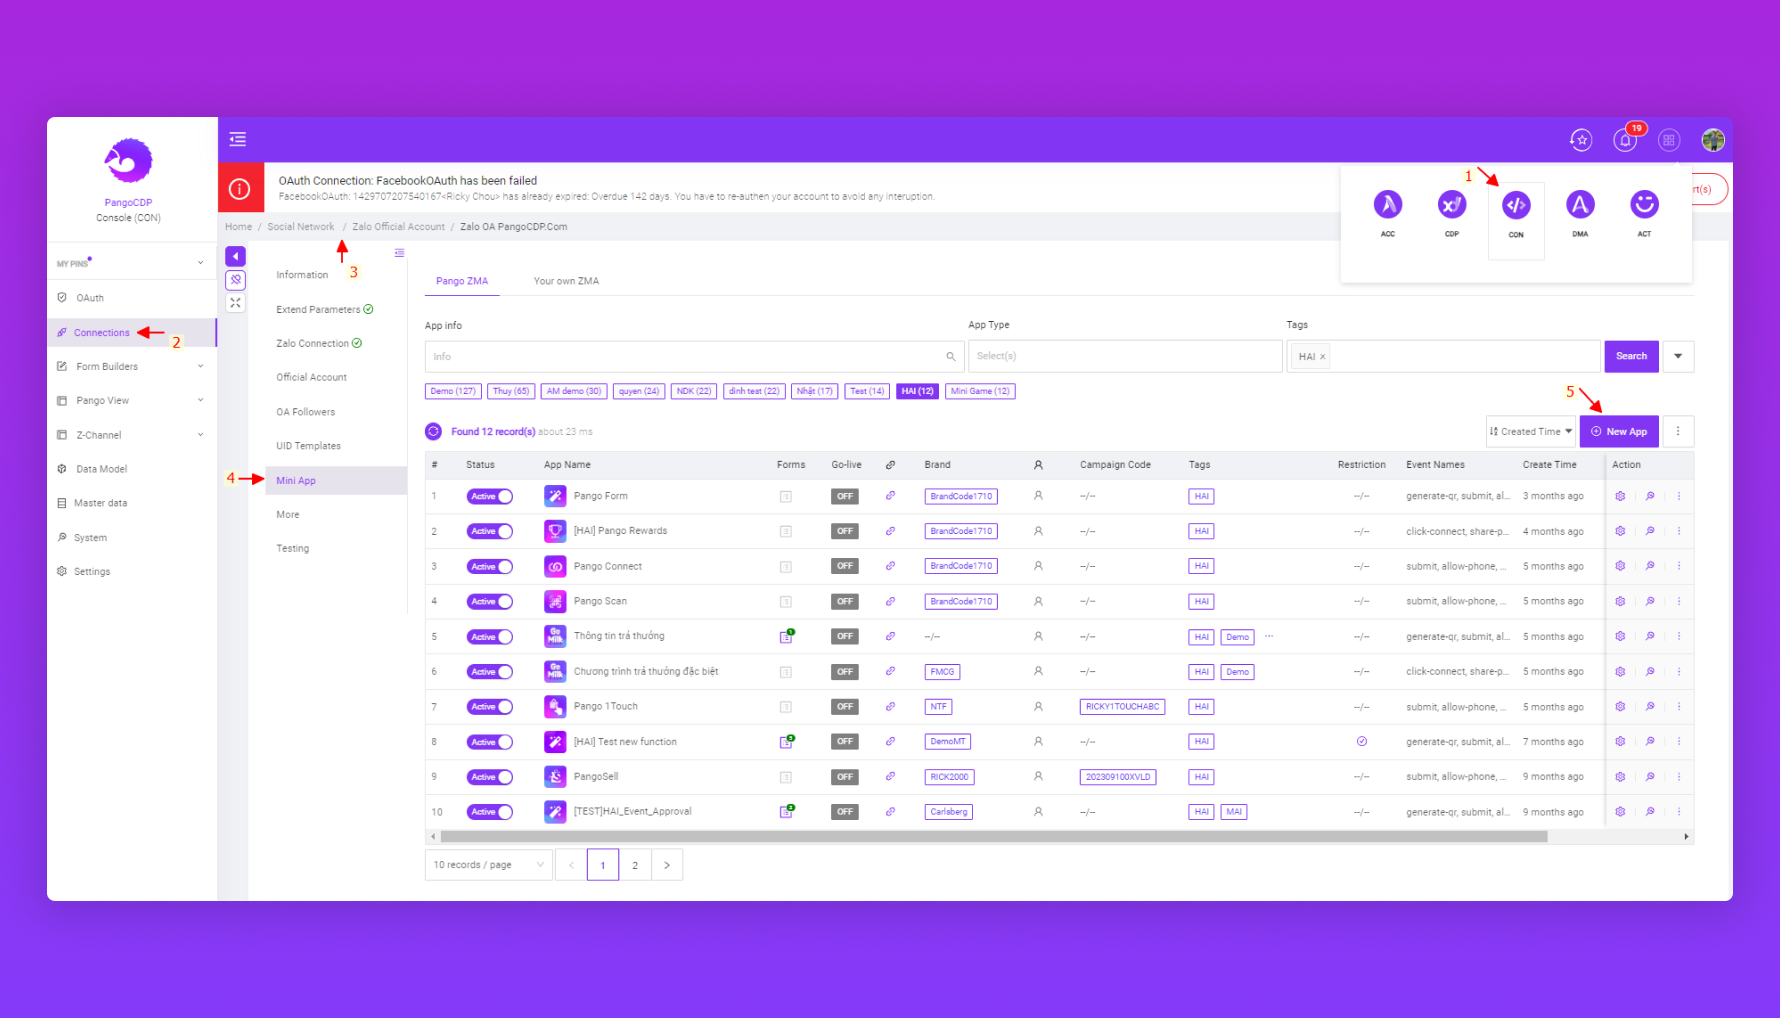
Task: Expand the 10 records per page dropdown
Action: point(488,865)
